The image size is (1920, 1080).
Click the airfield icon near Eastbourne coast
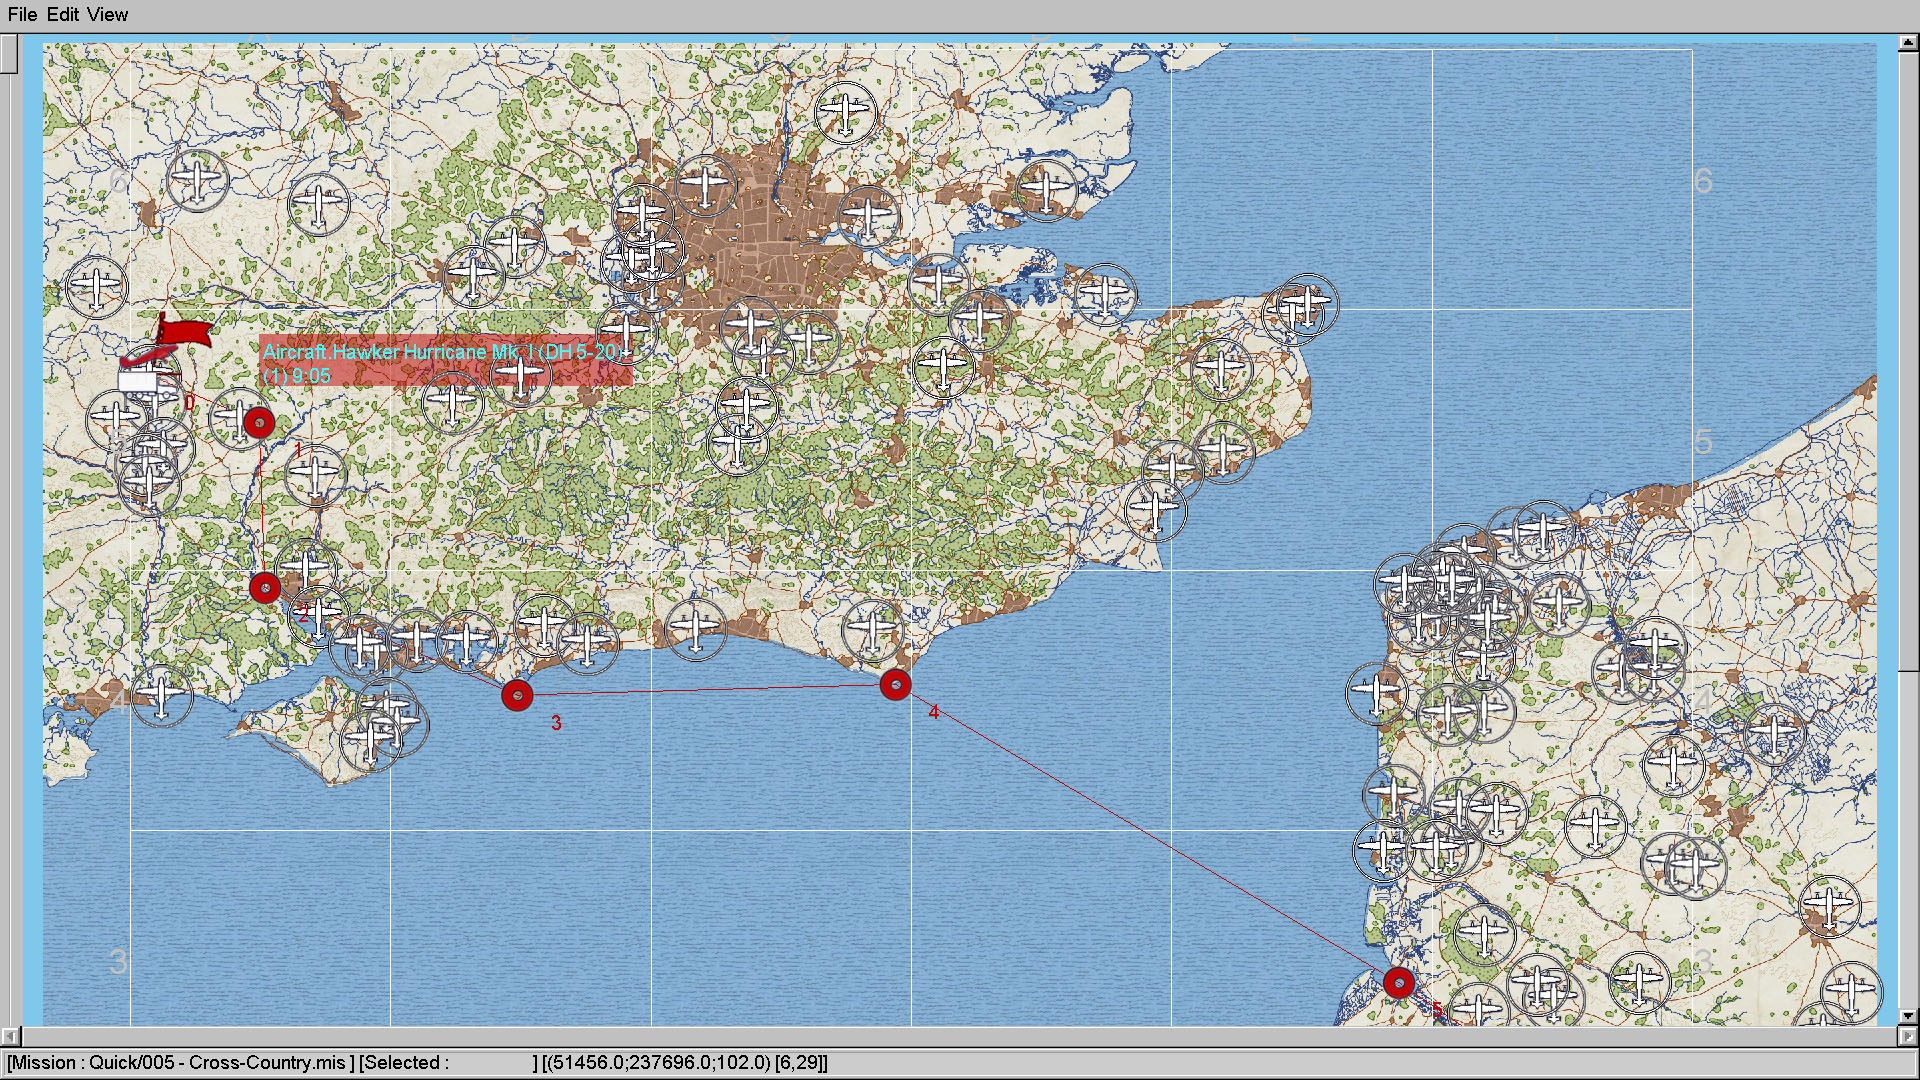click(872, 630)
